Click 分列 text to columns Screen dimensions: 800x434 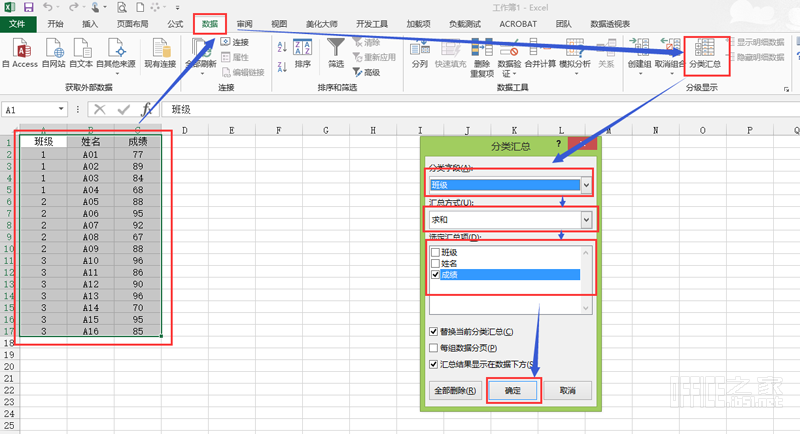[x=419, y=54]
